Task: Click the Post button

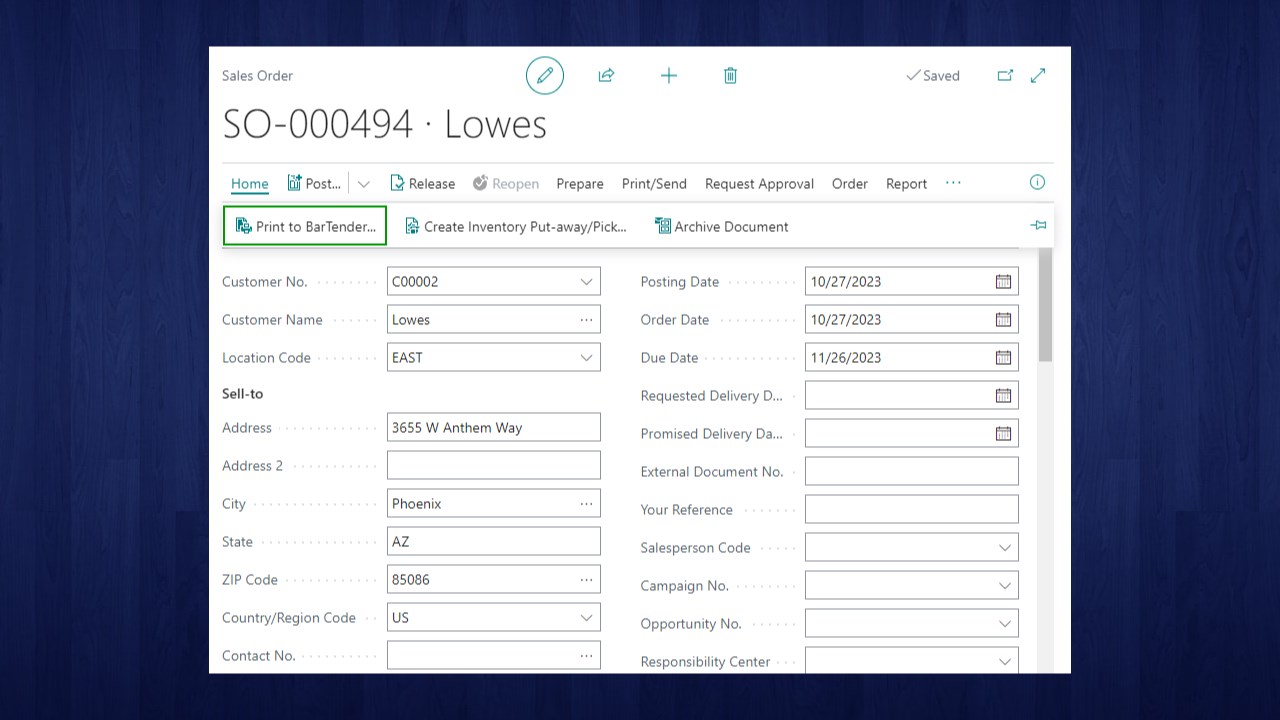Action: click(314, 184)
